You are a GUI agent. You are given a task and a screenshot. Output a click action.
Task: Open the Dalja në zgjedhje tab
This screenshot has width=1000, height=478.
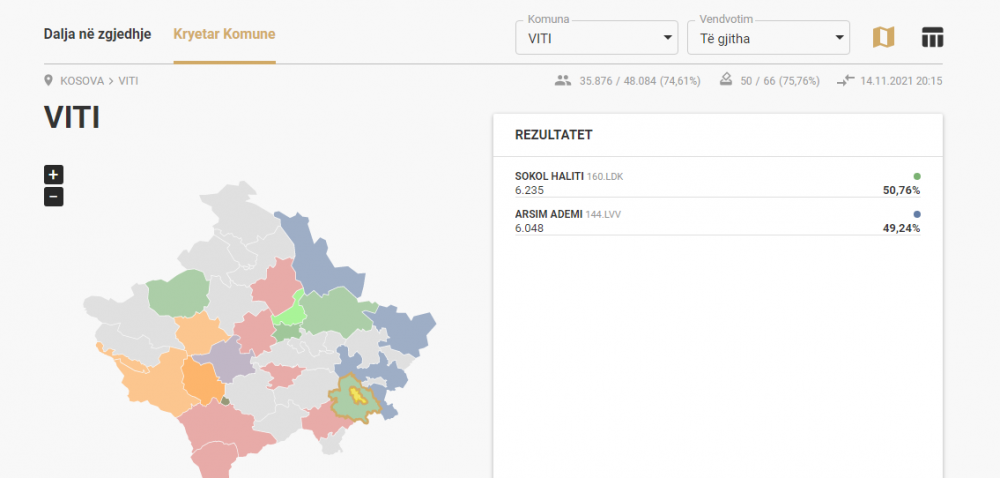[98, 34]
